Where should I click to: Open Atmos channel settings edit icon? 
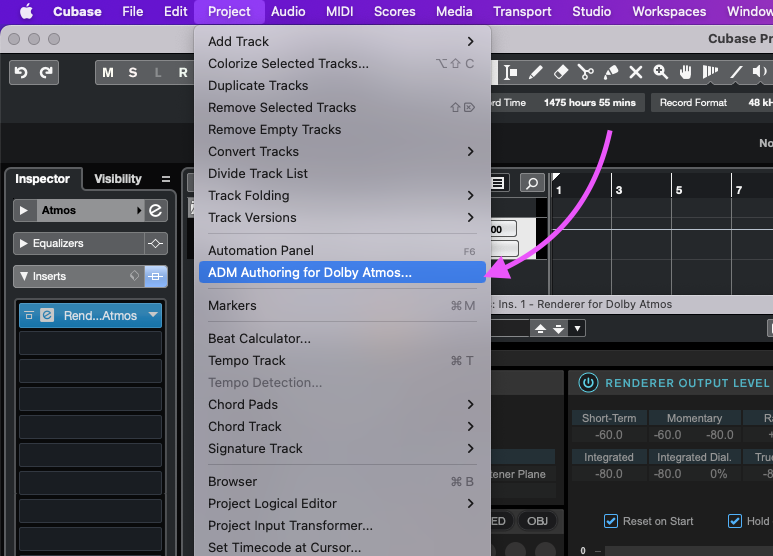[155, 210]
